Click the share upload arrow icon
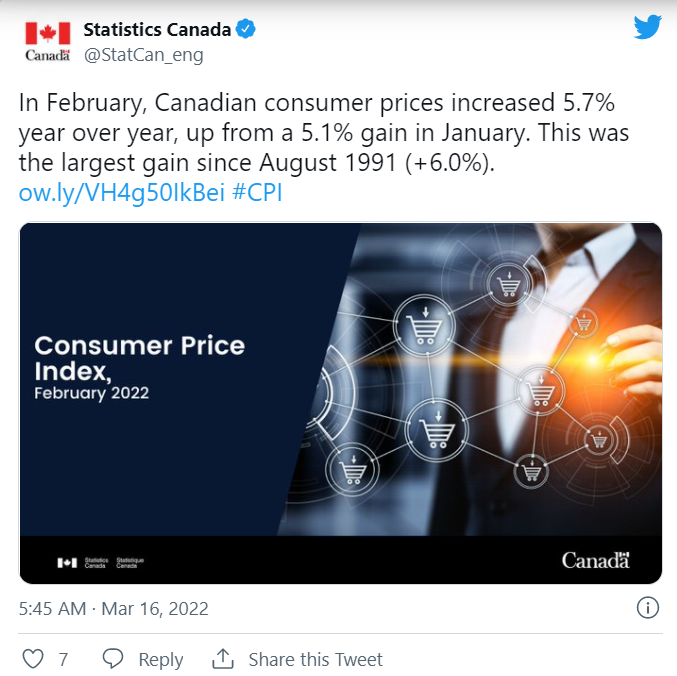677x676 pixels. [x=223, y=659]
